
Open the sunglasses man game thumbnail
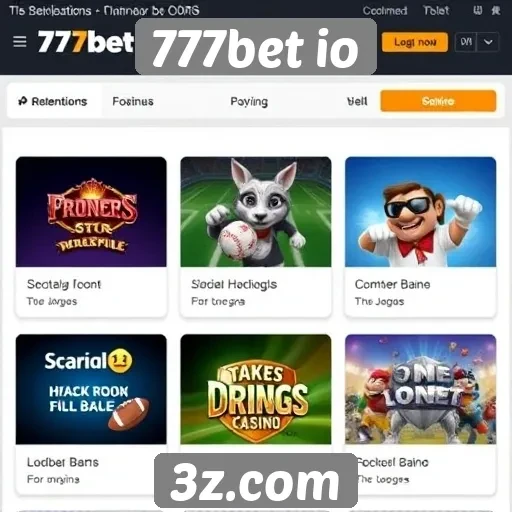point(420,212)
